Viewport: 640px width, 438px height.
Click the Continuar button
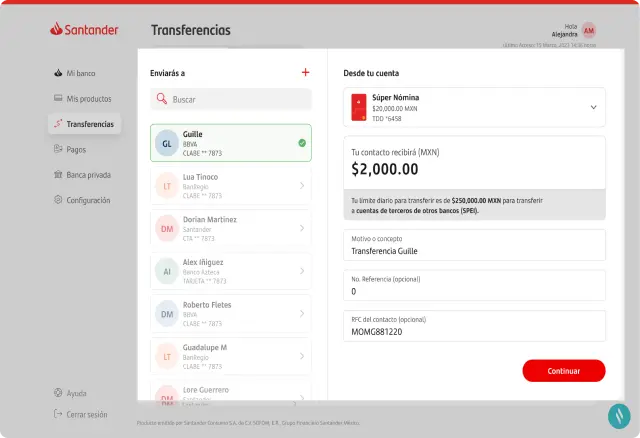pos(564,371)
